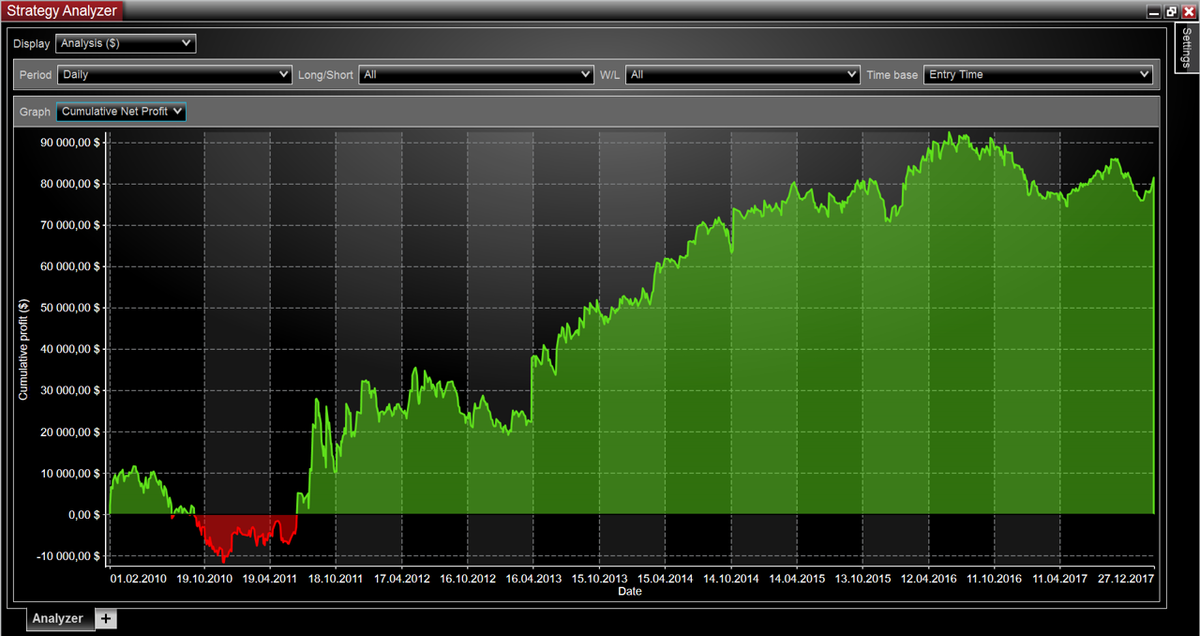Image resolution: width=1200 pixels, height=636 pixels.
Task: Click the red drawdown area of the chart
Action: point(245,530)
